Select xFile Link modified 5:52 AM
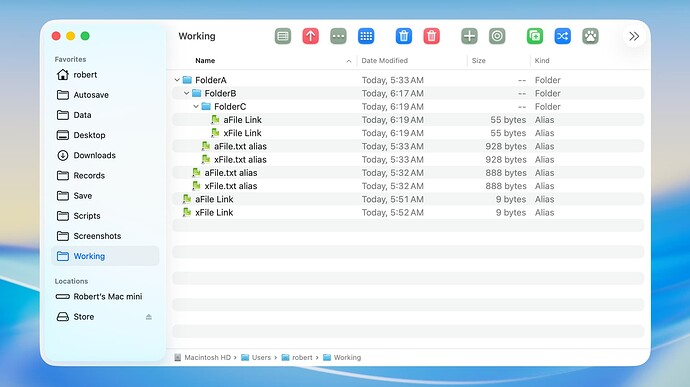The image size is (690, 387). click(408, 212)
